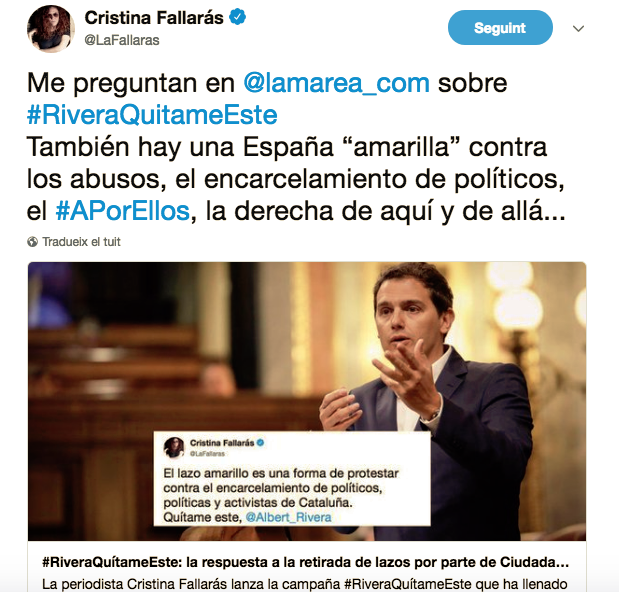Click small avatar in embedded tweet
Viewport: 619px width, 592px height.
[x=174, y=447]
